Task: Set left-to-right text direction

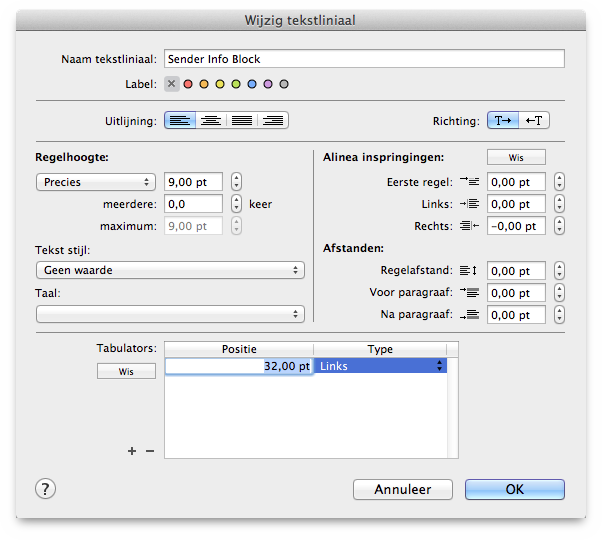Action: [503, 121]
